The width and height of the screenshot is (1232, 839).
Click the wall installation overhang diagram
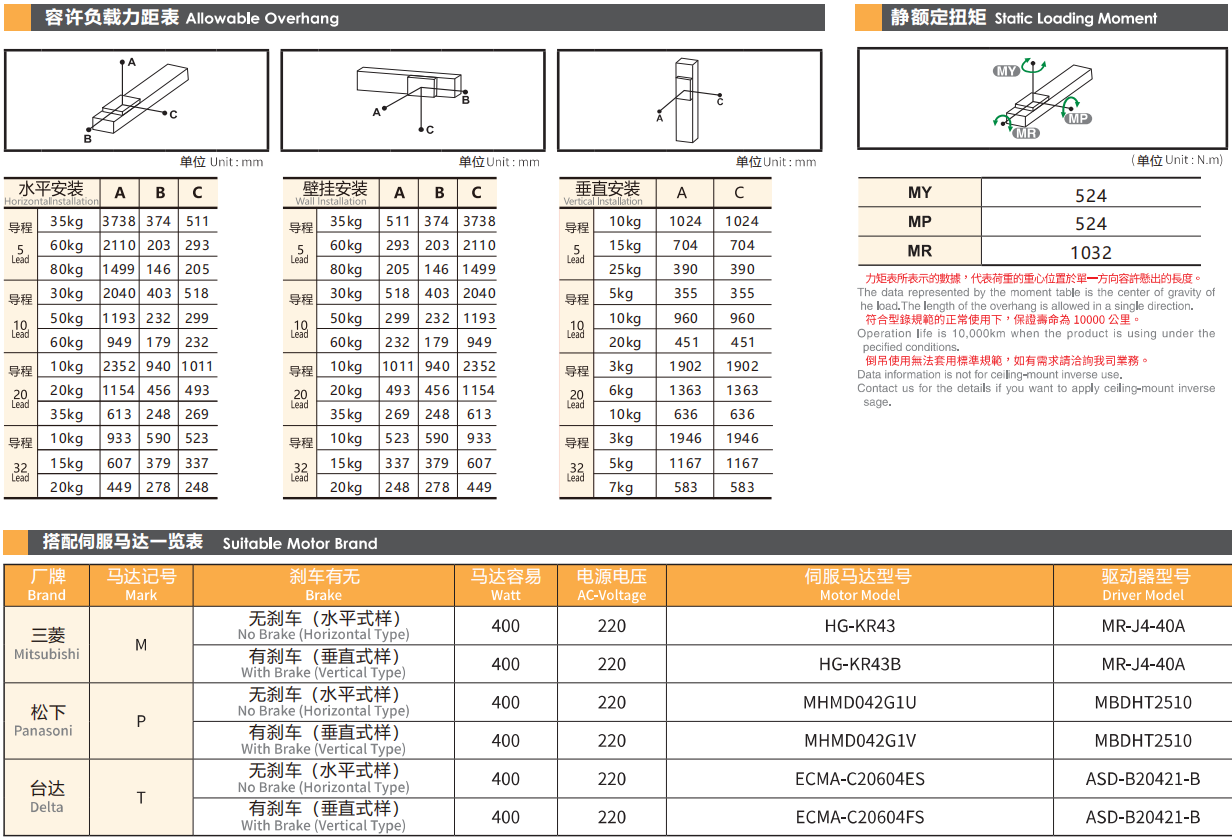pos(413,100)
